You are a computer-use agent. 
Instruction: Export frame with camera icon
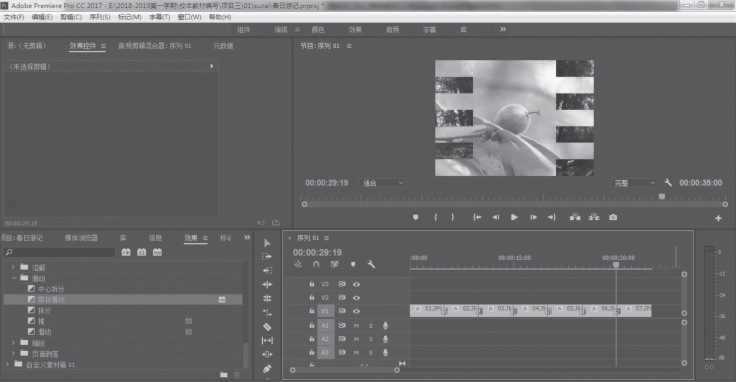coord(613,217)
